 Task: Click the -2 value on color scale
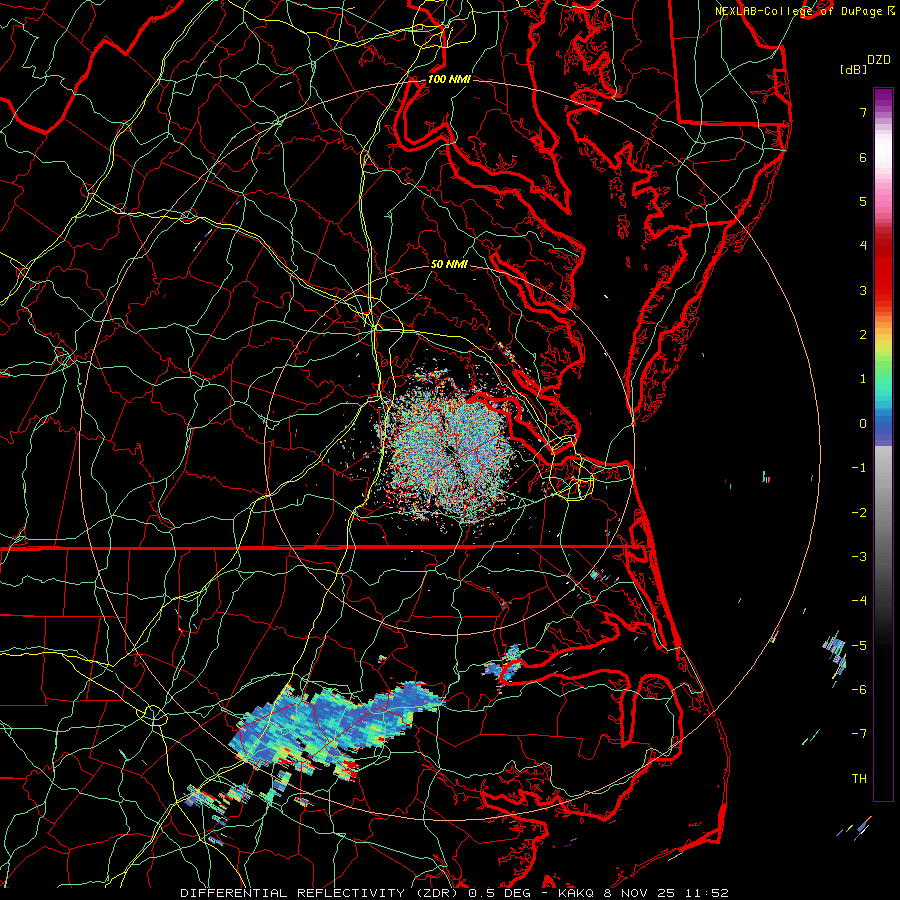click(859, 513)
